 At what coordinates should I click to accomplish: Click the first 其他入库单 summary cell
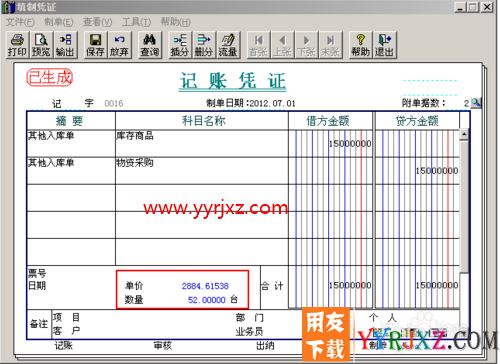click(71, 144)
